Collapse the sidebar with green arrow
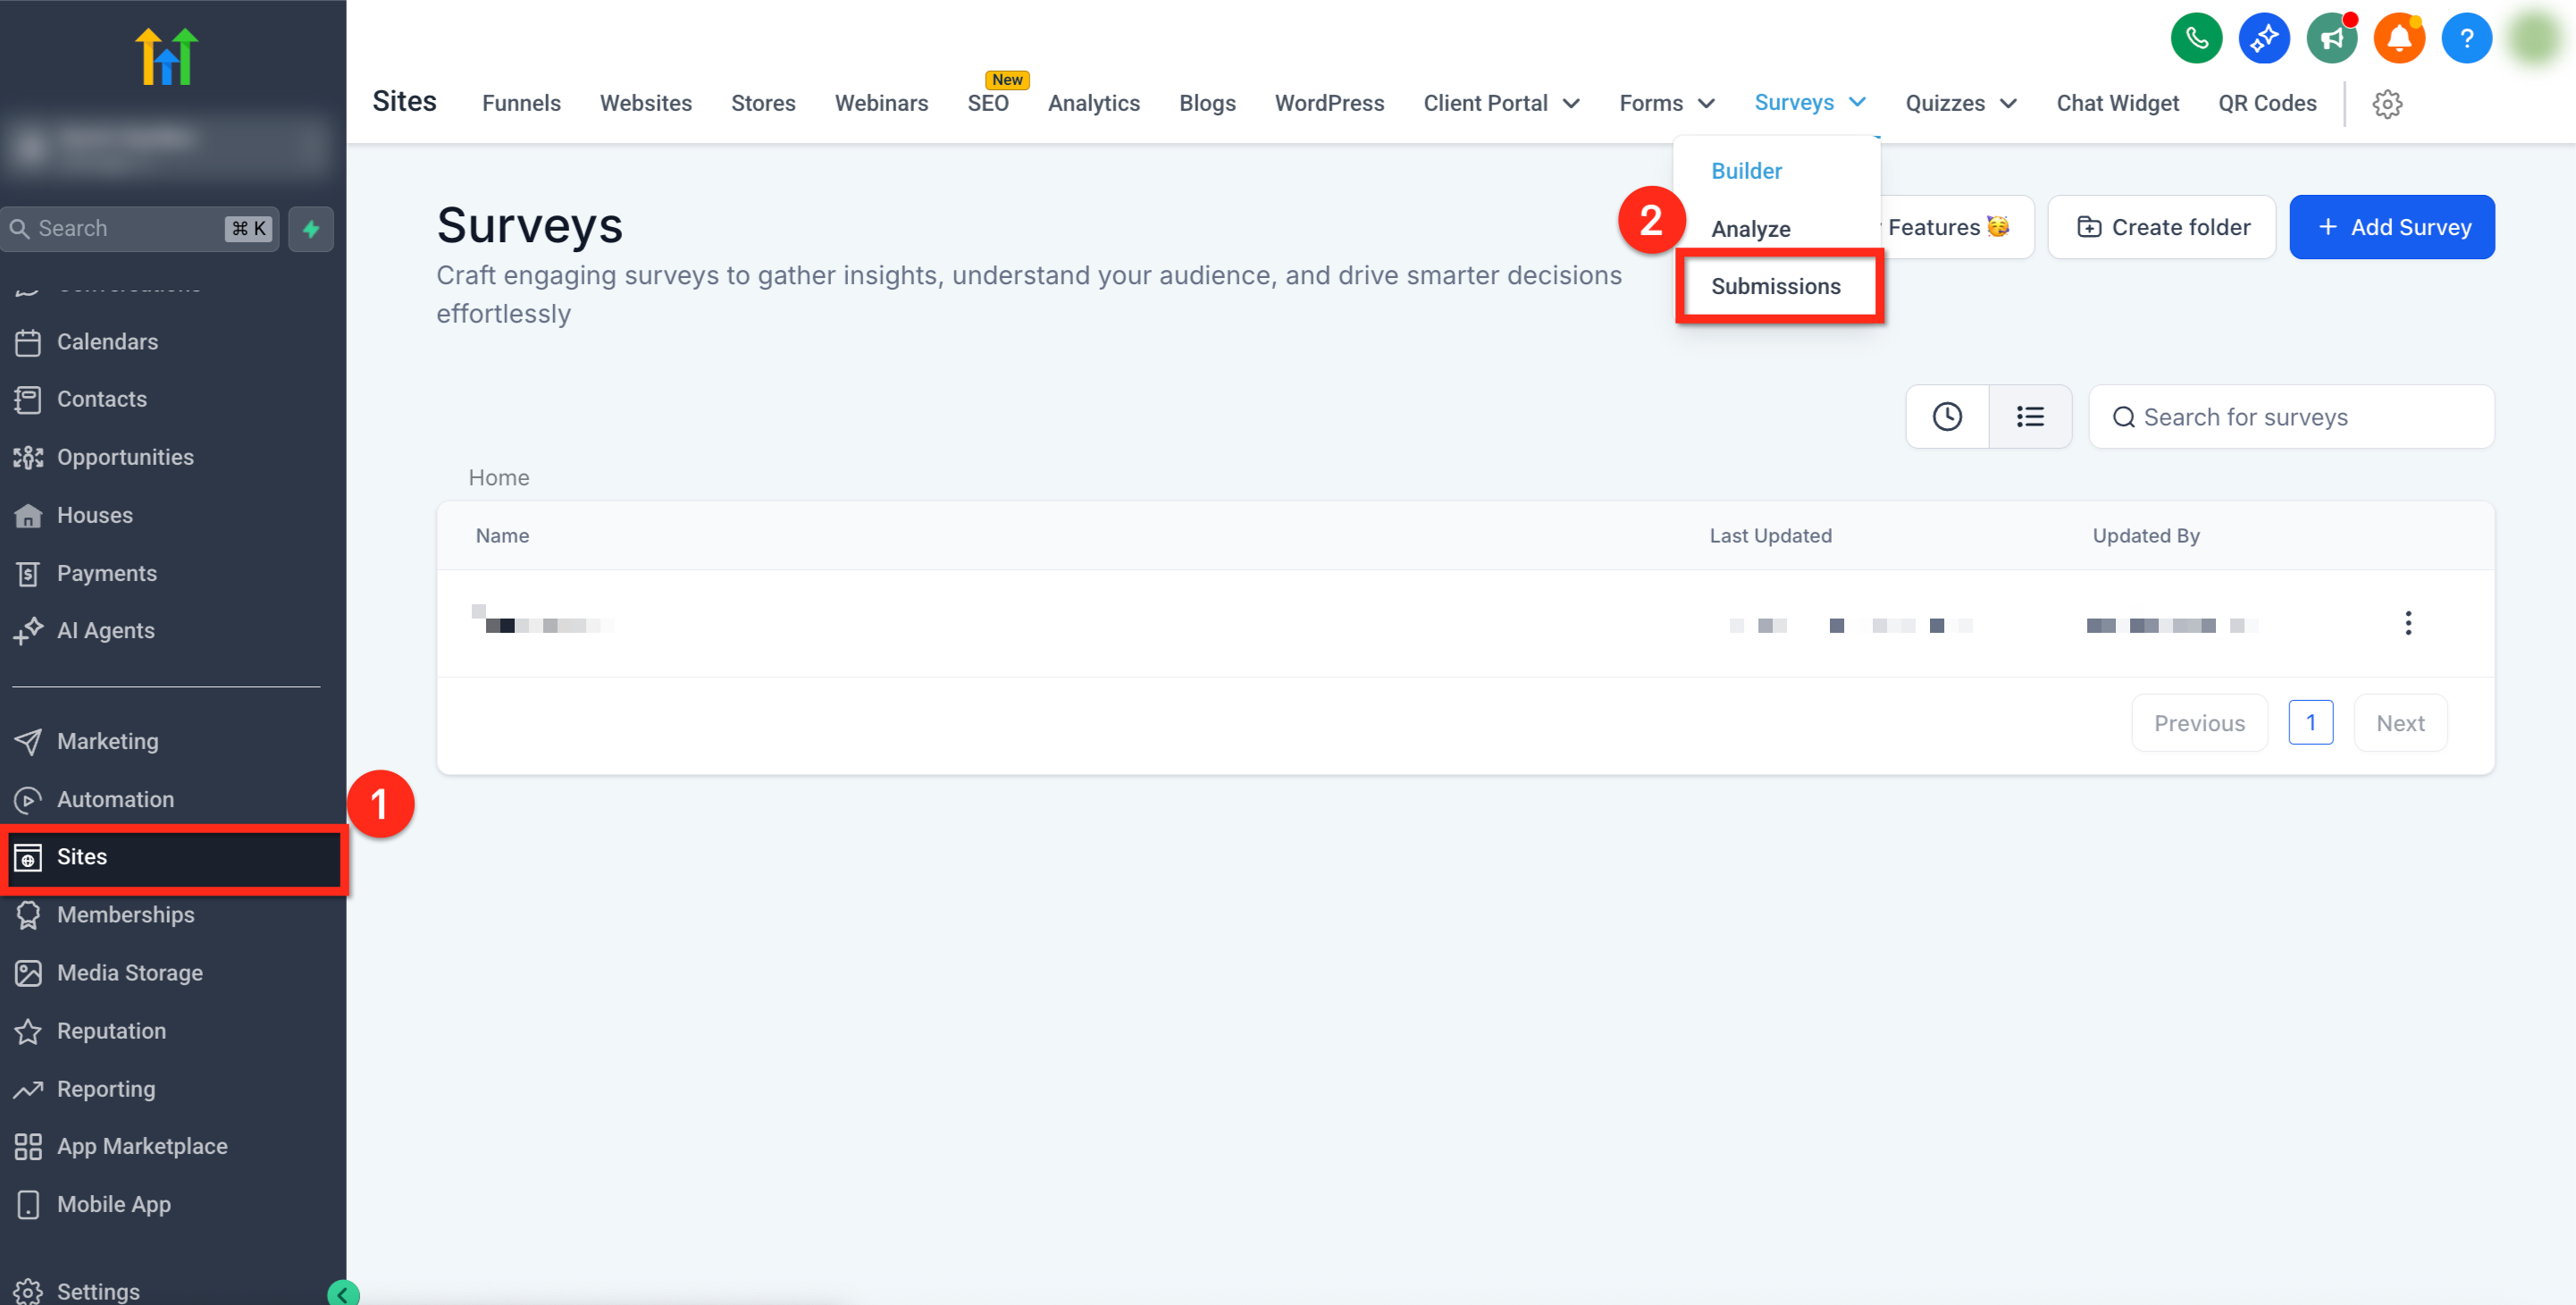Screen dimensions: 2576x1305 point(342,1294)
